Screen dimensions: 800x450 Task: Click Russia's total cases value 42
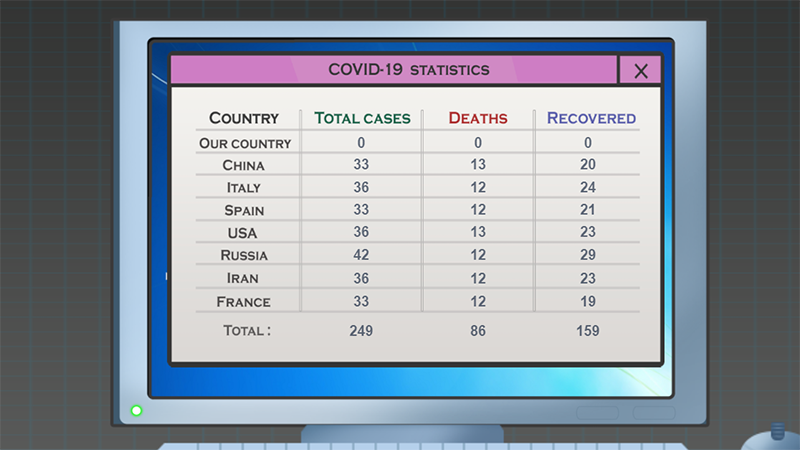click(361, 255)
